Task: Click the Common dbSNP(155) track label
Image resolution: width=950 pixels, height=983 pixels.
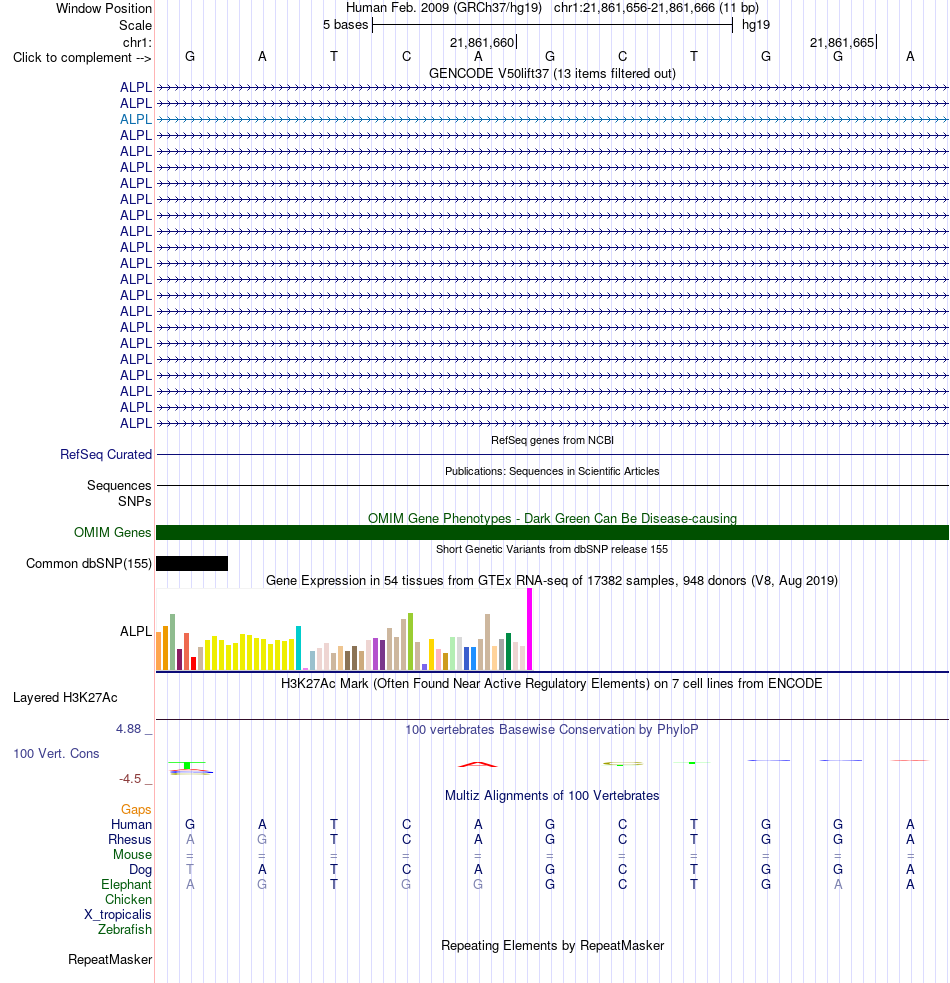Action: click(x=89, y=564)
